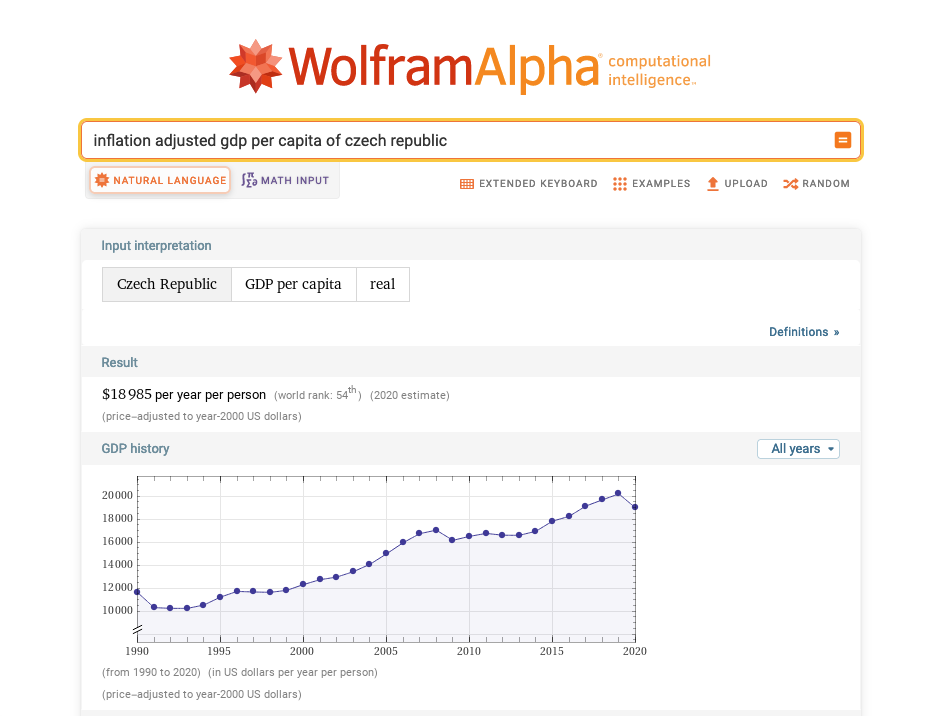939x716 pixels.
Task: Select Natural Language input mode
Action: point(160,180)
